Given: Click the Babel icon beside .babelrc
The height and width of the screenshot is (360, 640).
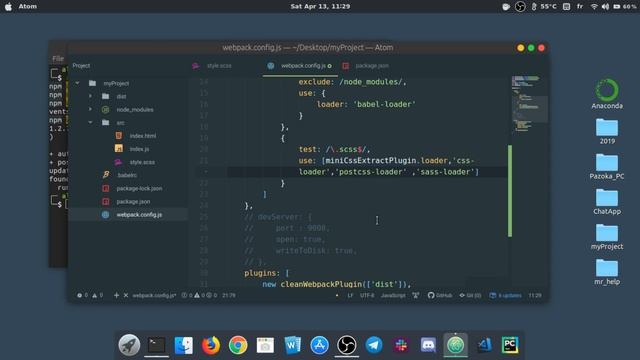Looking at the screenshot, I should (106, 175).
